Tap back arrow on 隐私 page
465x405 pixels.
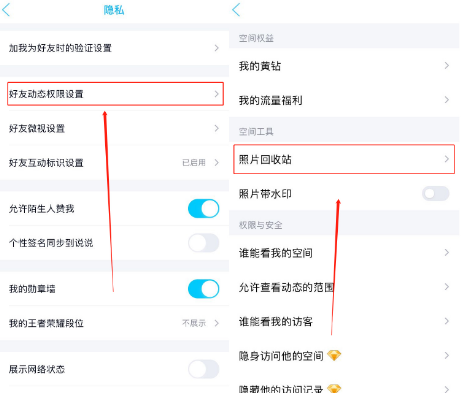6,10
